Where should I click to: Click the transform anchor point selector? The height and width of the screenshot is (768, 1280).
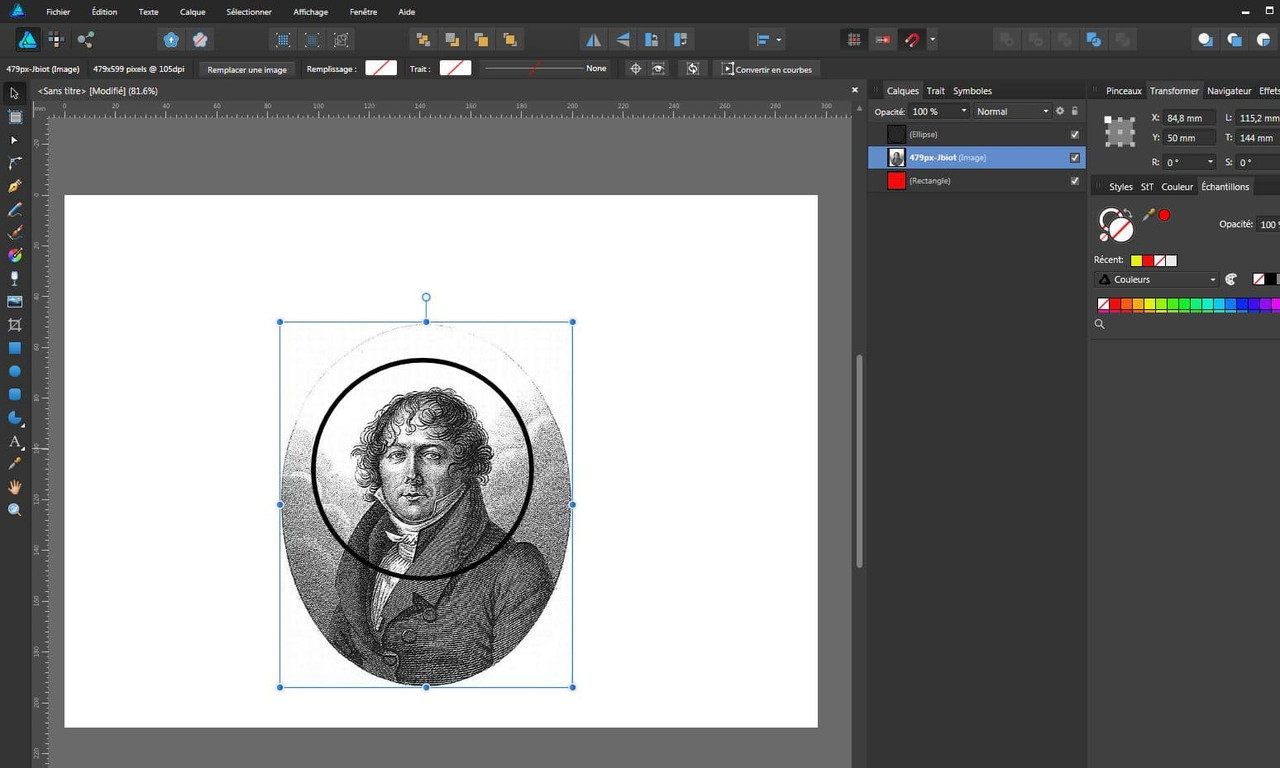click(x=1120, y=131)
